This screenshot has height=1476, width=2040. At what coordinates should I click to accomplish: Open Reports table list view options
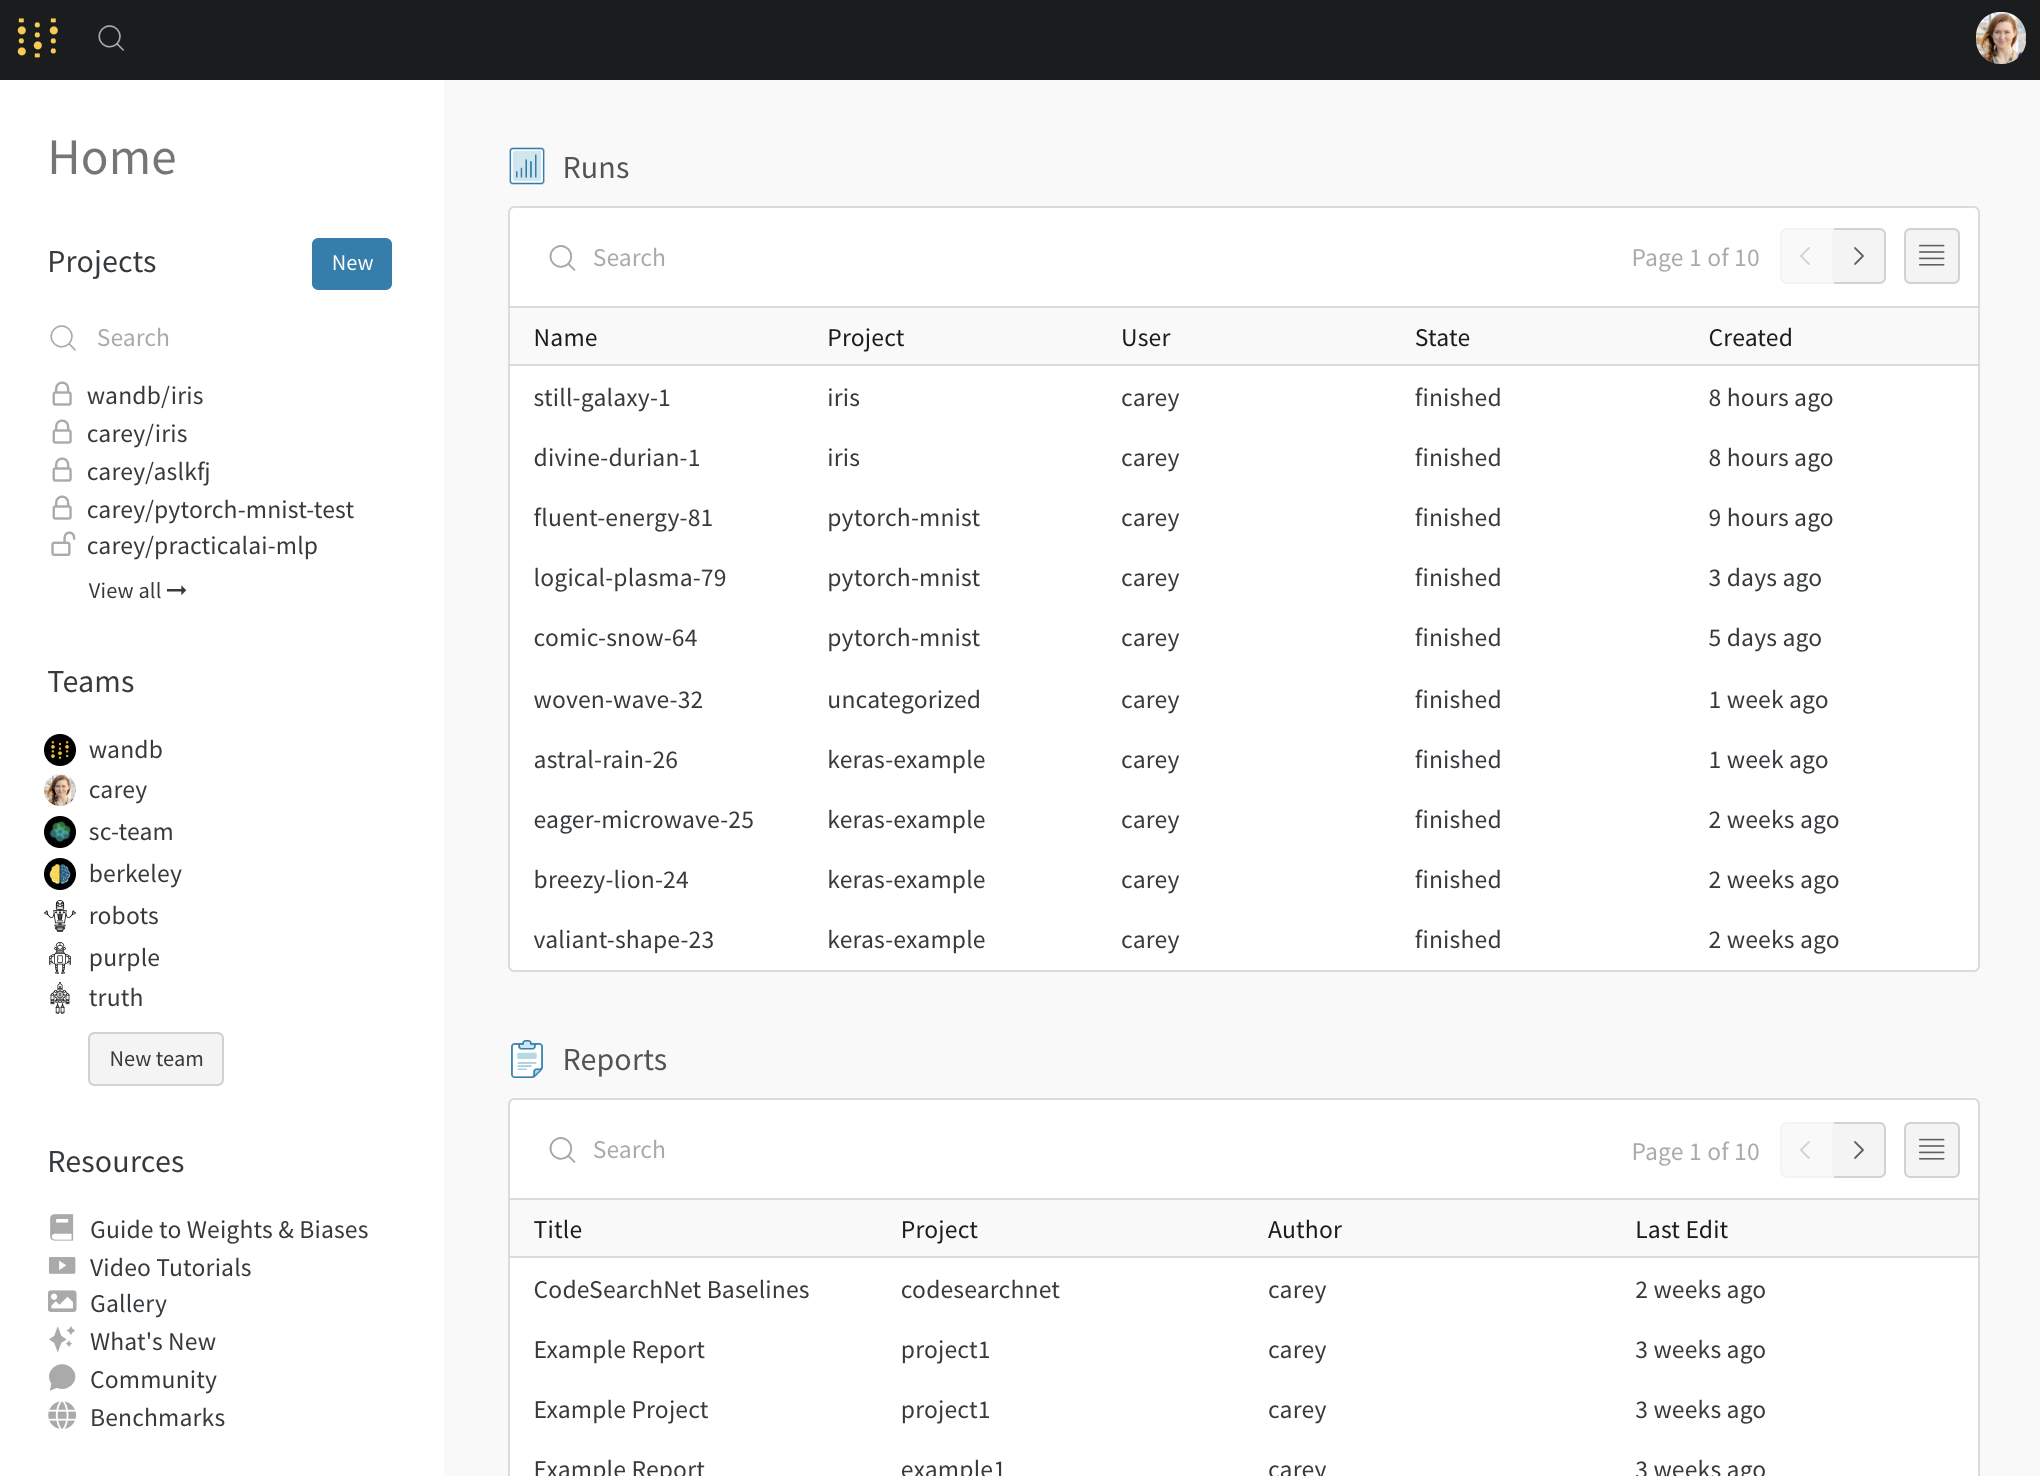[x=1931, y=1150]
